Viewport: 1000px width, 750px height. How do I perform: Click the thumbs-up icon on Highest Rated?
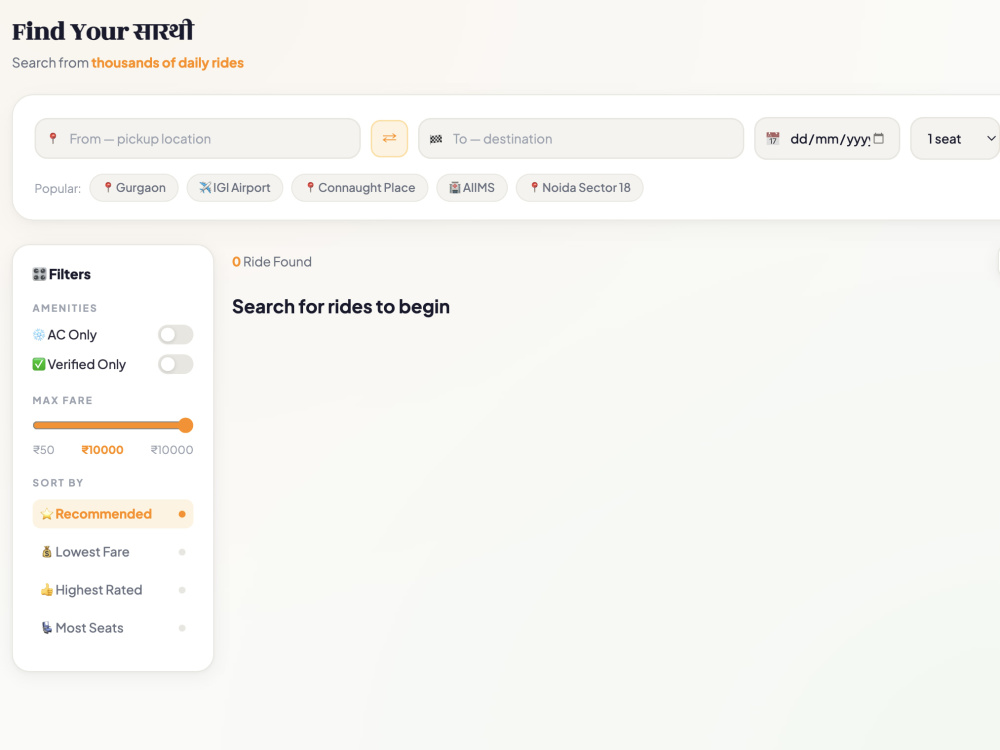click(47, 590)
